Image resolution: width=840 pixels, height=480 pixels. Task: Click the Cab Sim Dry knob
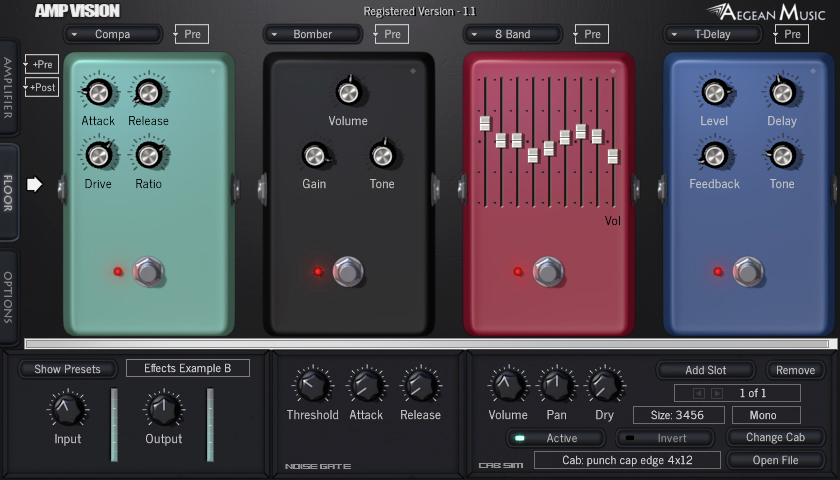(604, 385)
